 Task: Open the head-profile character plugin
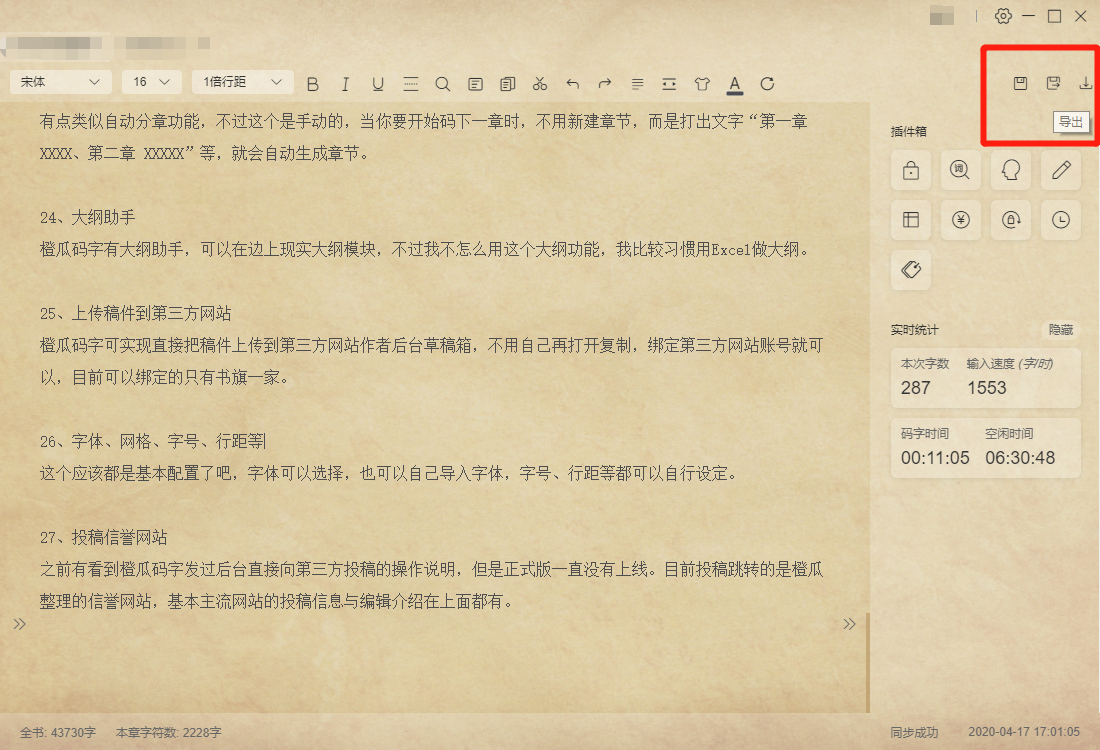coord(1011,170)
